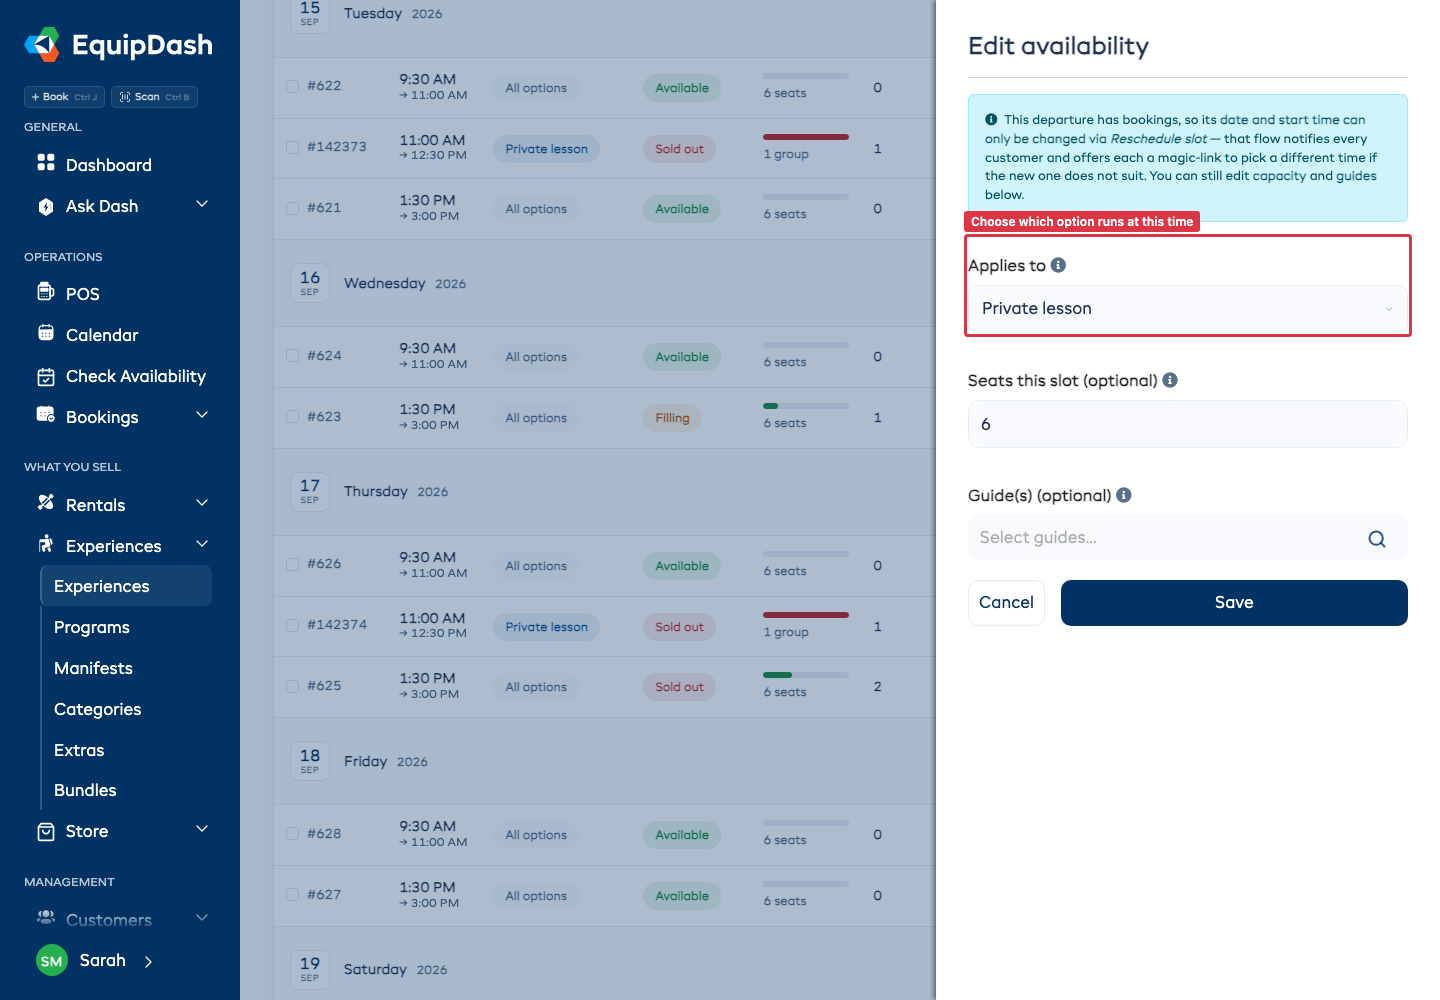Screen dimensions: 1440x1000
Task: Tick the checkbox for #142373
Action: click(x=293, y=147)
